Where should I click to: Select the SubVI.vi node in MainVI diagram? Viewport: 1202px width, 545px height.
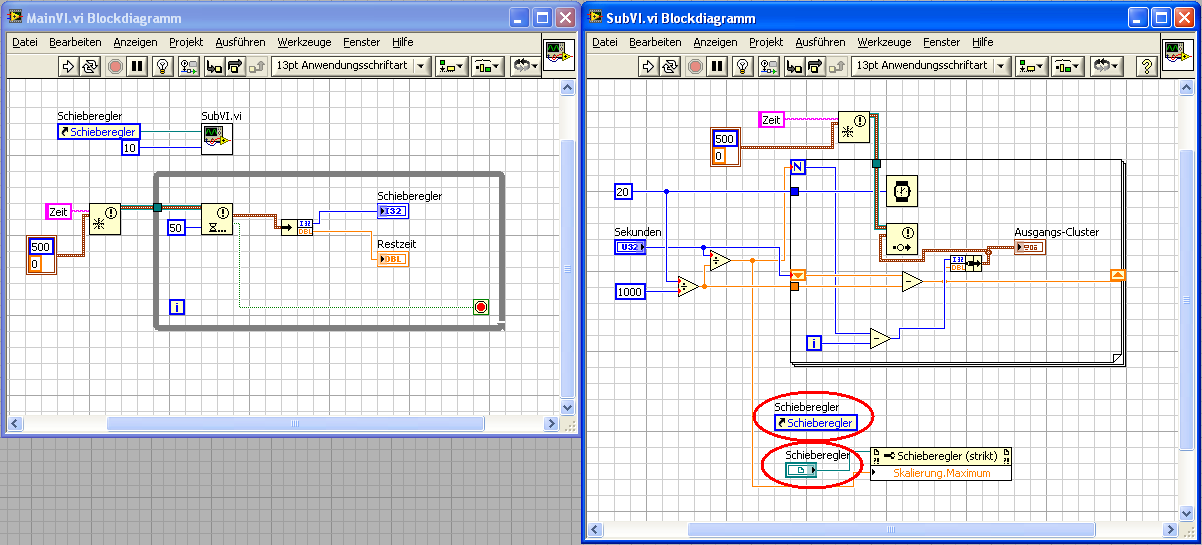coord(216,139)
